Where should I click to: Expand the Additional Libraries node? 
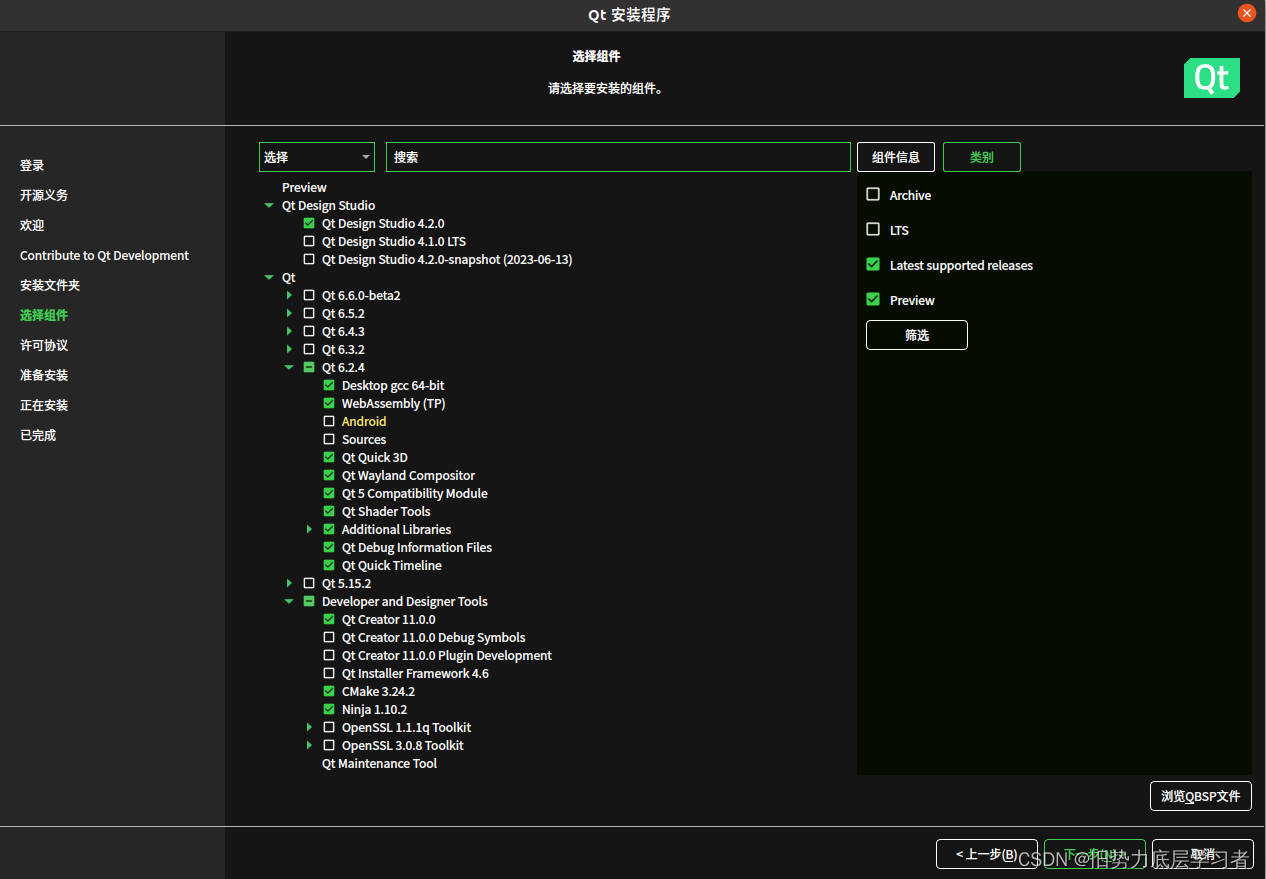pos(309,530)
